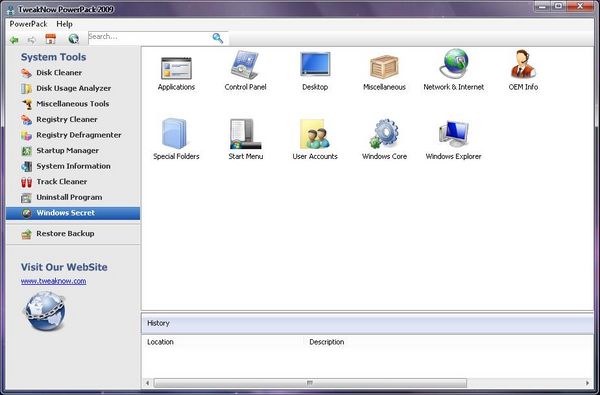Close the TweakNow PowerPack window
This screenshot has width=600, height=395.
tap(580, 6)
